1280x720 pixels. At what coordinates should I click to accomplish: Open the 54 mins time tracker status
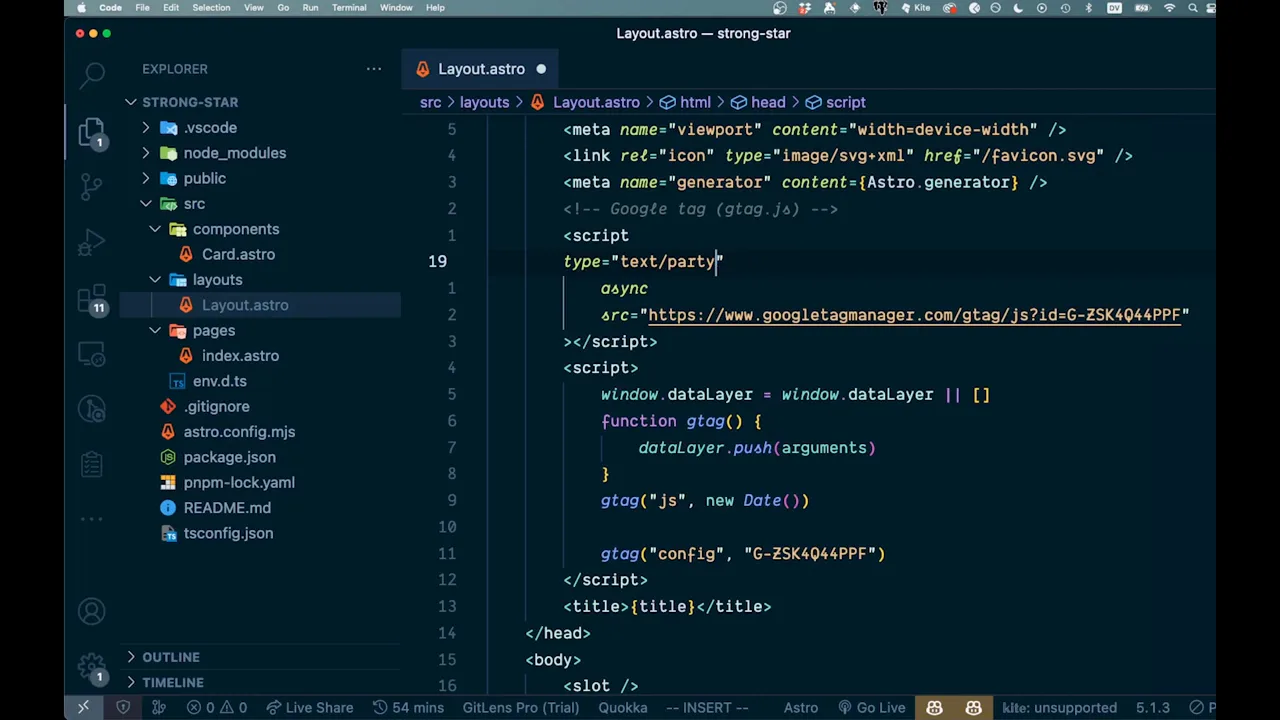(x=408, y=708)
